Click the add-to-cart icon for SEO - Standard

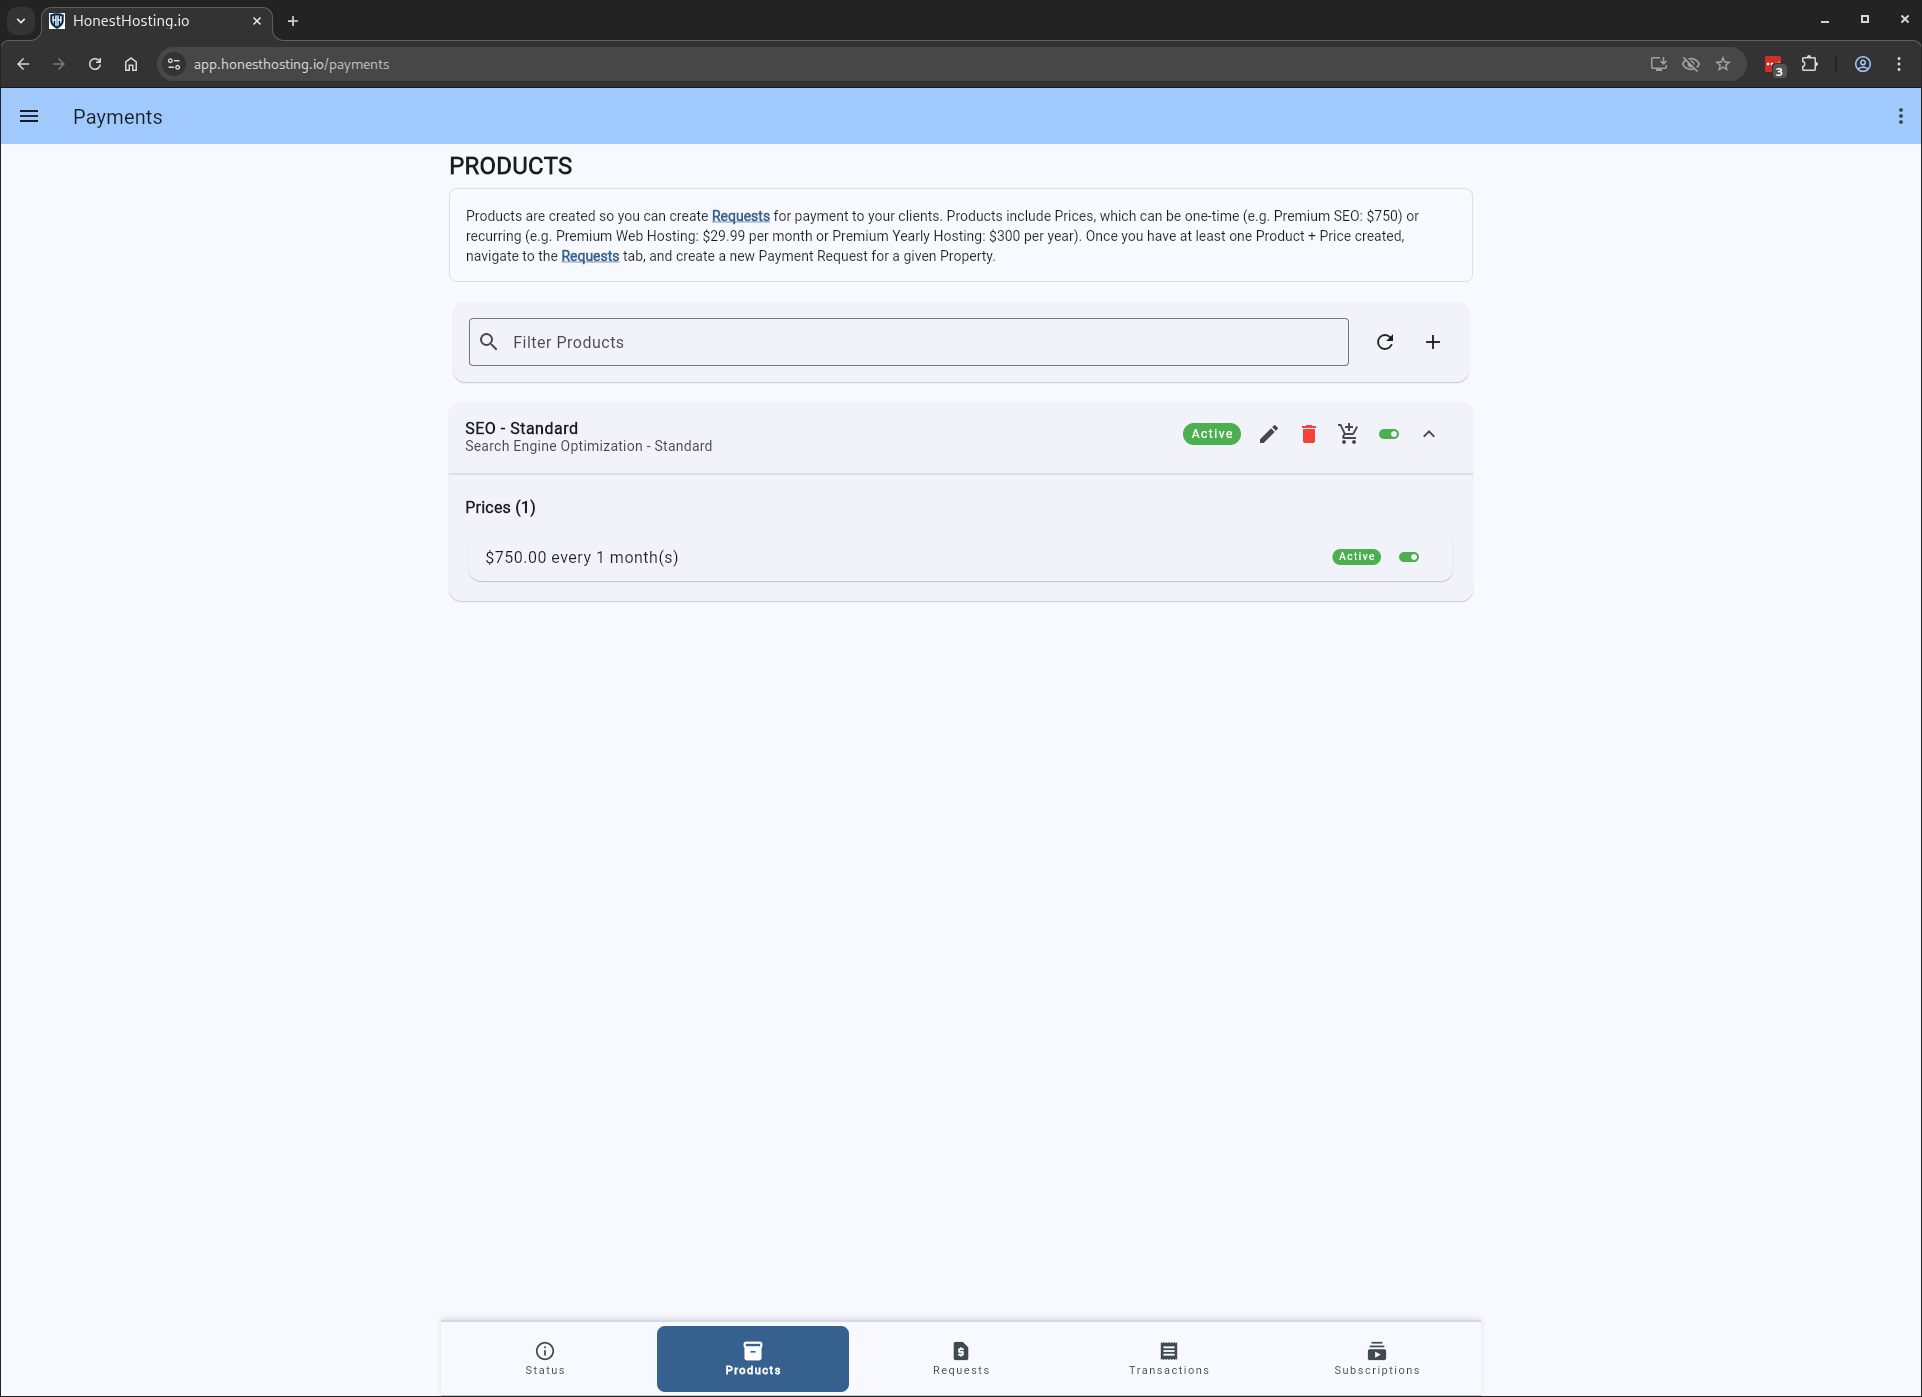pyautogui.click(x=1348, y=434)
